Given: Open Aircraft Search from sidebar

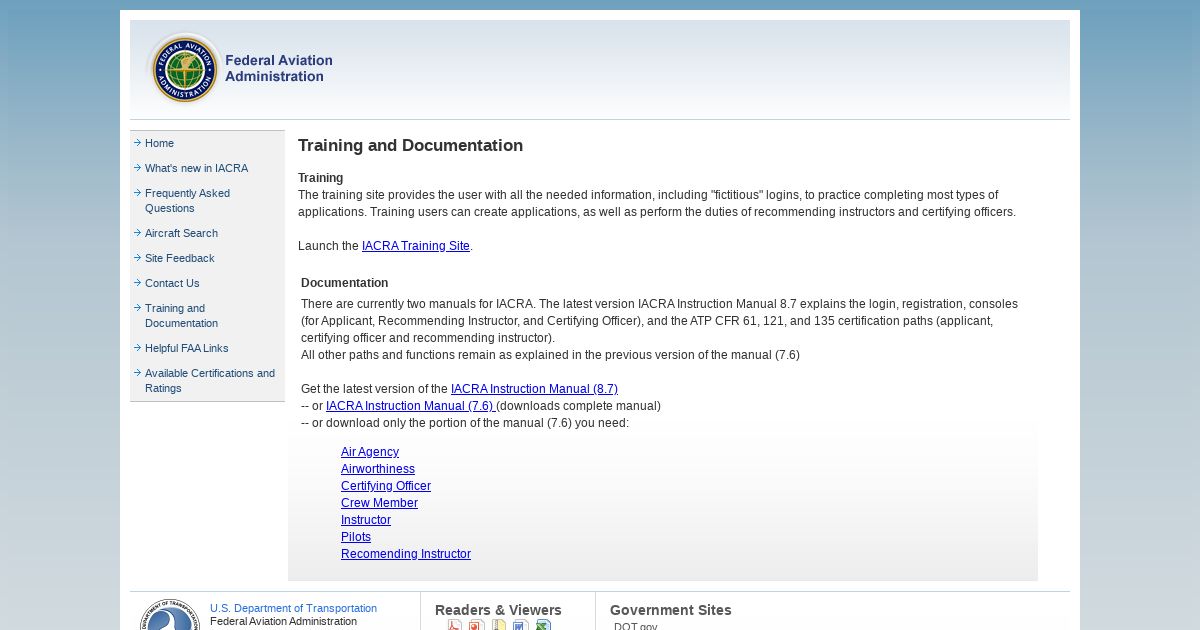Looking at the screenshot, I should [x=181, y=233].
